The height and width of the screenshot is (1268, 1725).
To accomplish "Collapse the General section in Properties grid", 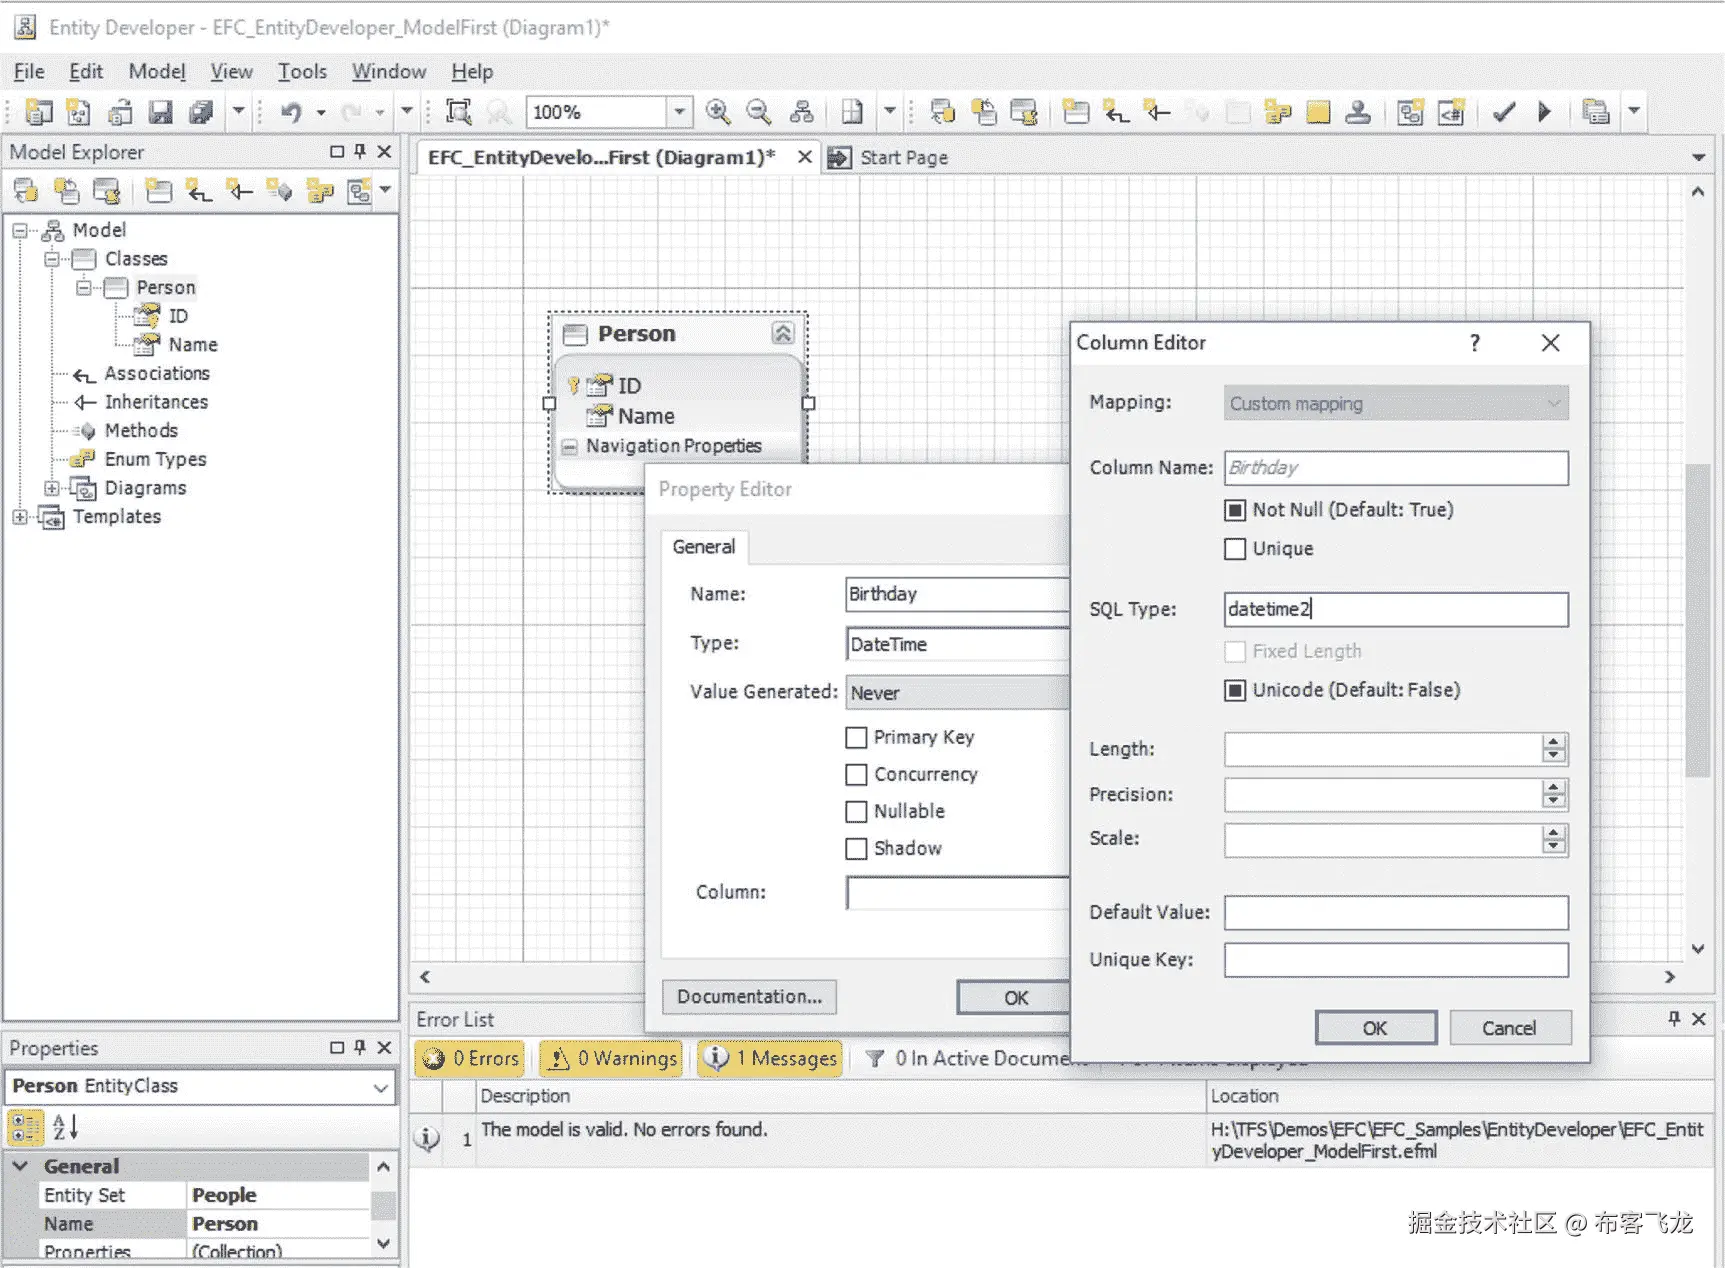I will click(x=20, y=1166).
